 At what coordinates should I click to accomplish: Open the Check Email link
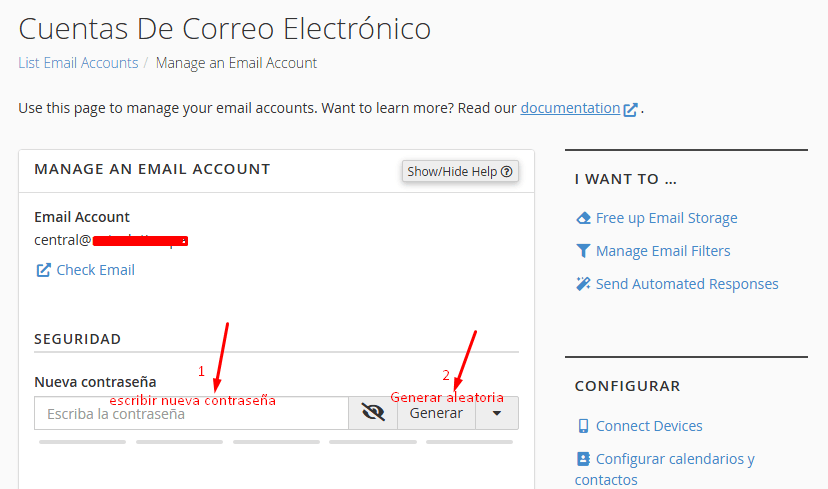click(x=95, y=270)
